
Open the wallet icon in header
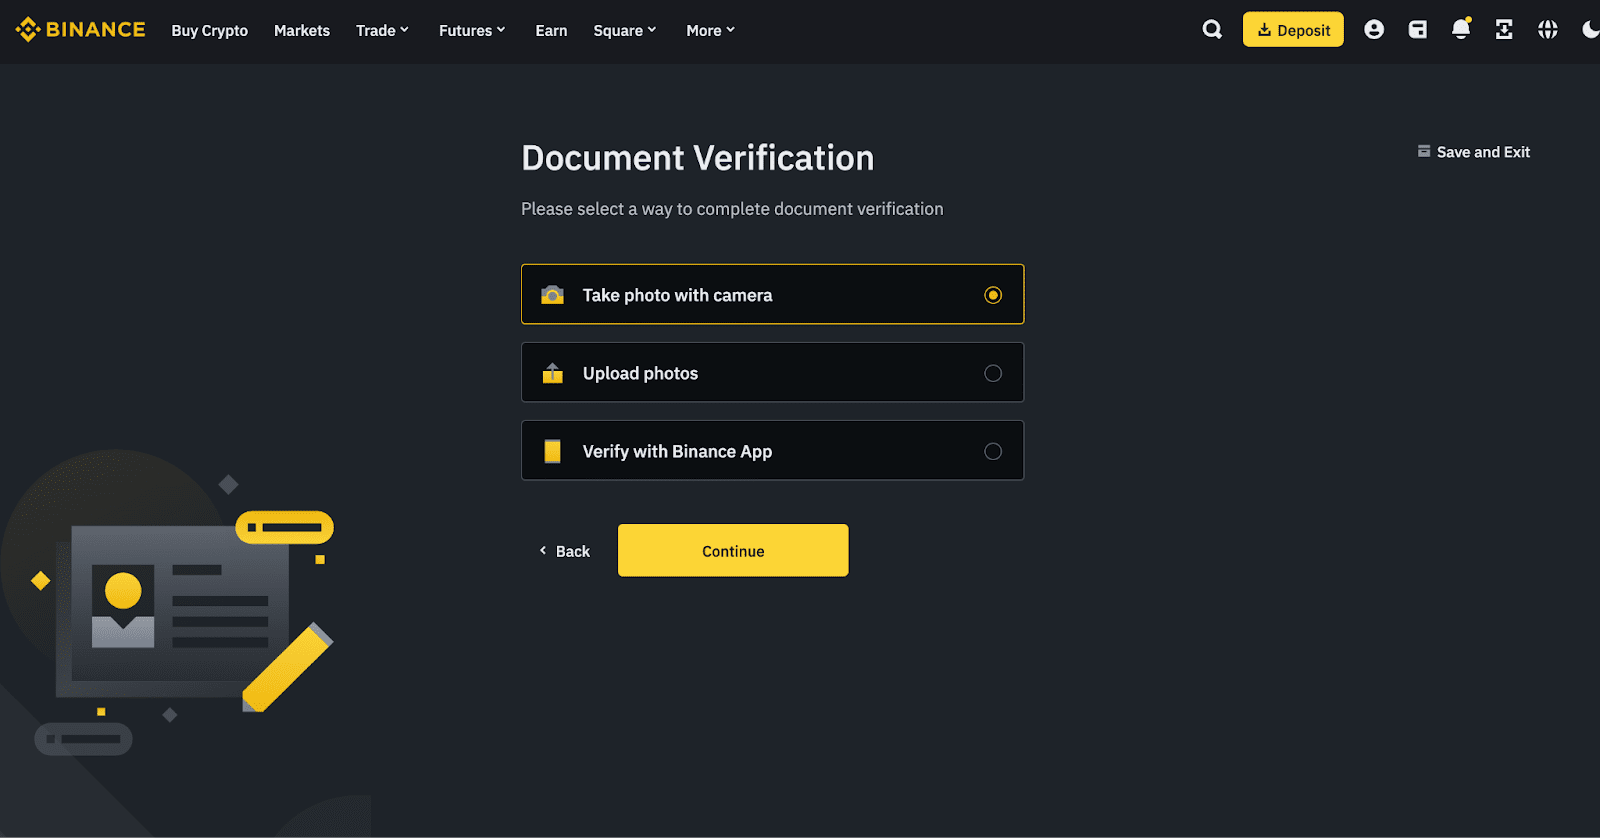pyautogui.click(x=1417, y=30)
